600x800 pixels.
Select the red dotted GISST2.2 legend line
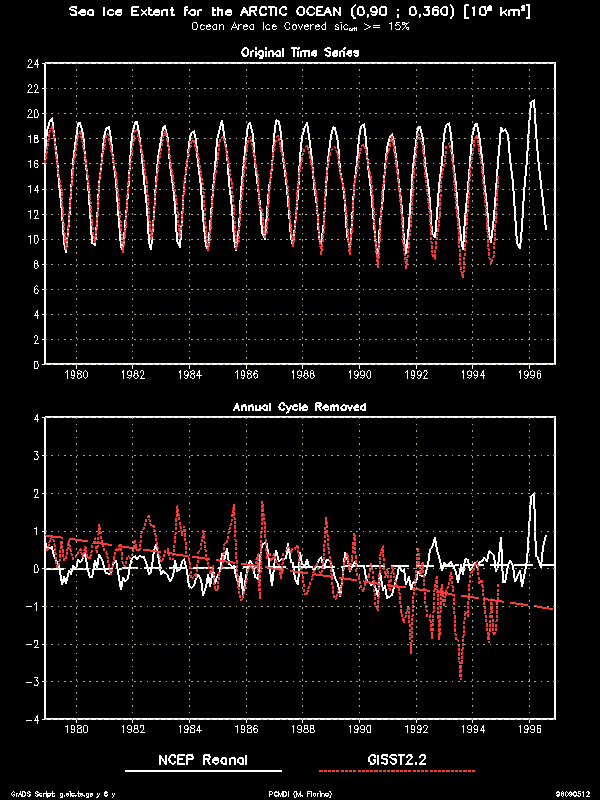point(397,772)
